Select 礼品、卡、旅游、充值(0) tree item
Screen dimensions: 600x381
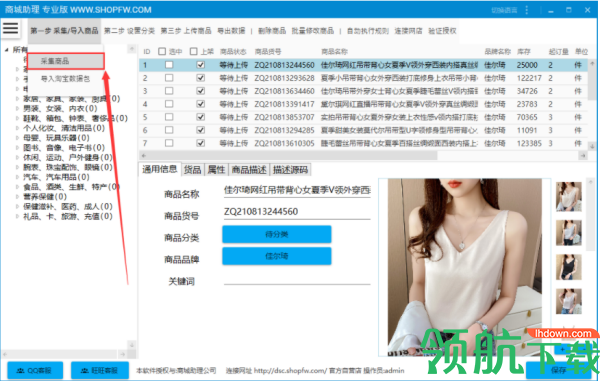(68, 216)
